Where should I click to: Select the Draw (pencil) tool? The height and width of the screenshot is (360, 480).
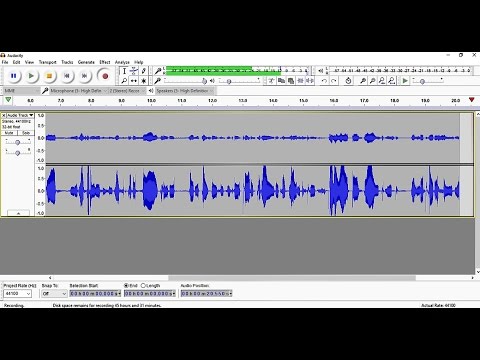(144, 71)
